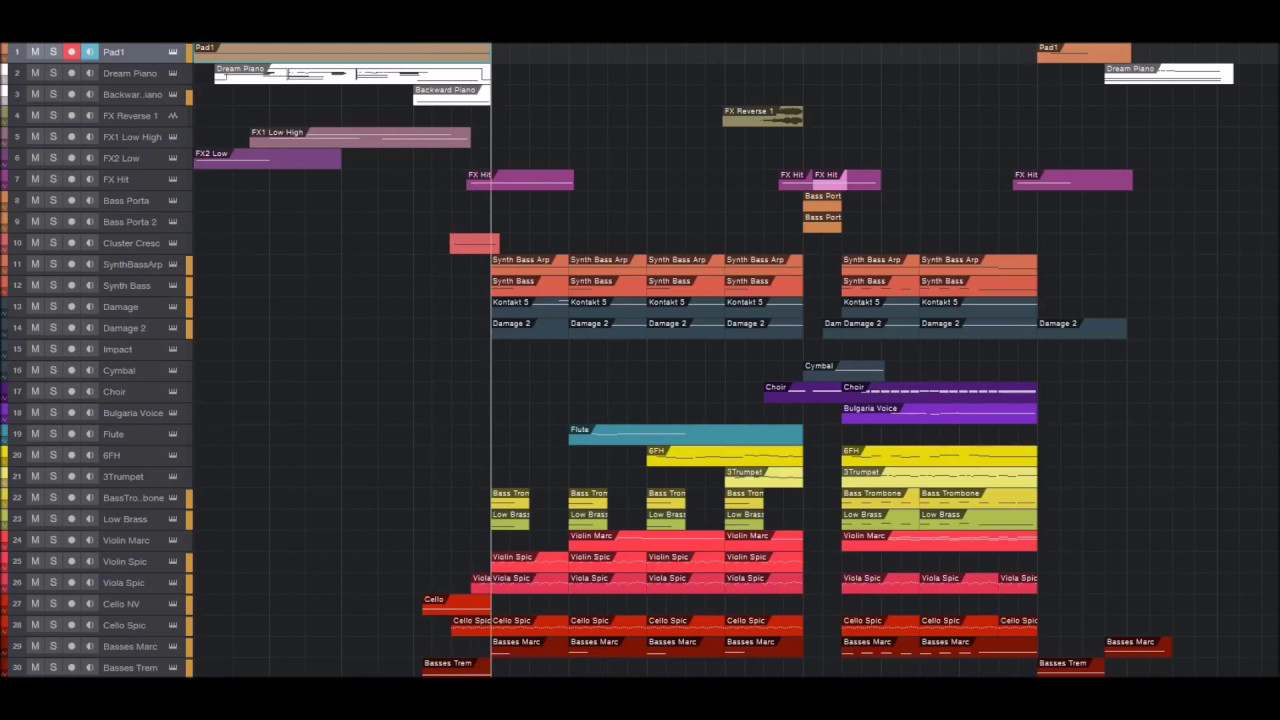
Task: Solo the SynthBassArp track
Action: [x=53, y=264]
